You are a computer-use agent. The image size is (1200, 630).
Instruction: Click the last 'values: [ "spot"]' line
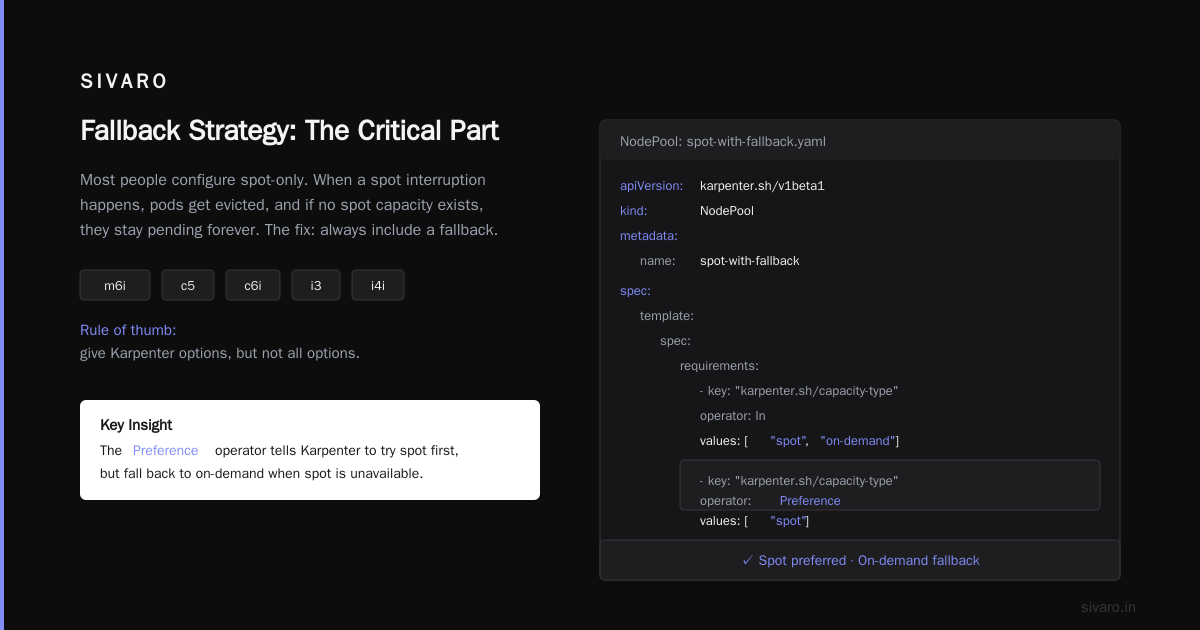pyautogui.click(x=755, y=521)
